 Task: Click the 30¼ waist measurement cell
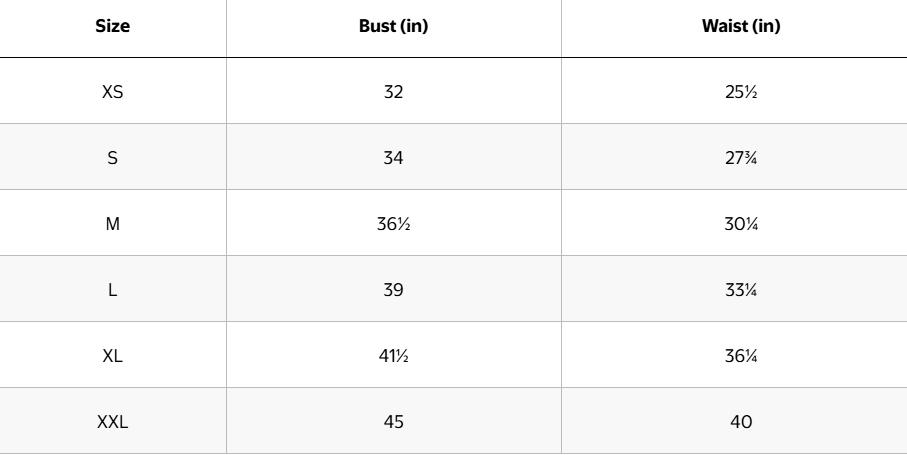click(x=741, y=223)
